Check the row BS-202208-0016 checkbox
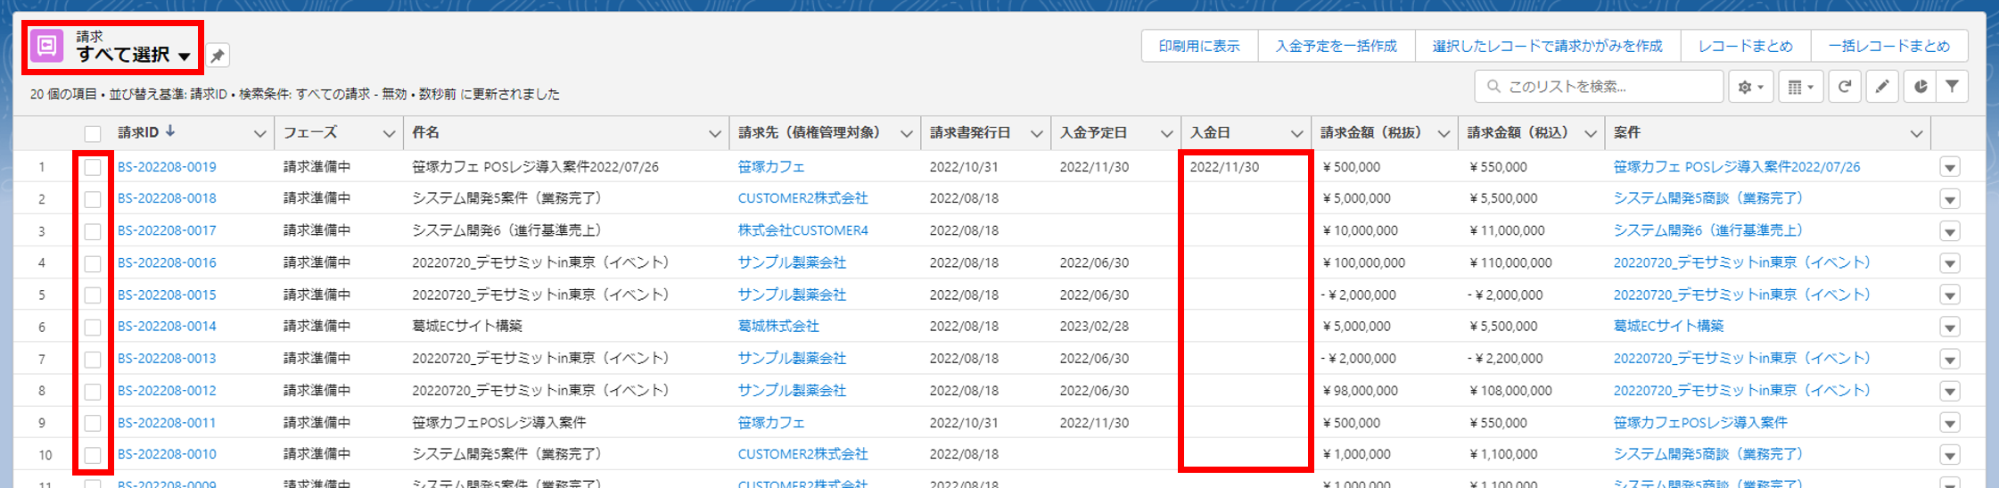The image size is (1999, 489). click(x=93, y=263)
